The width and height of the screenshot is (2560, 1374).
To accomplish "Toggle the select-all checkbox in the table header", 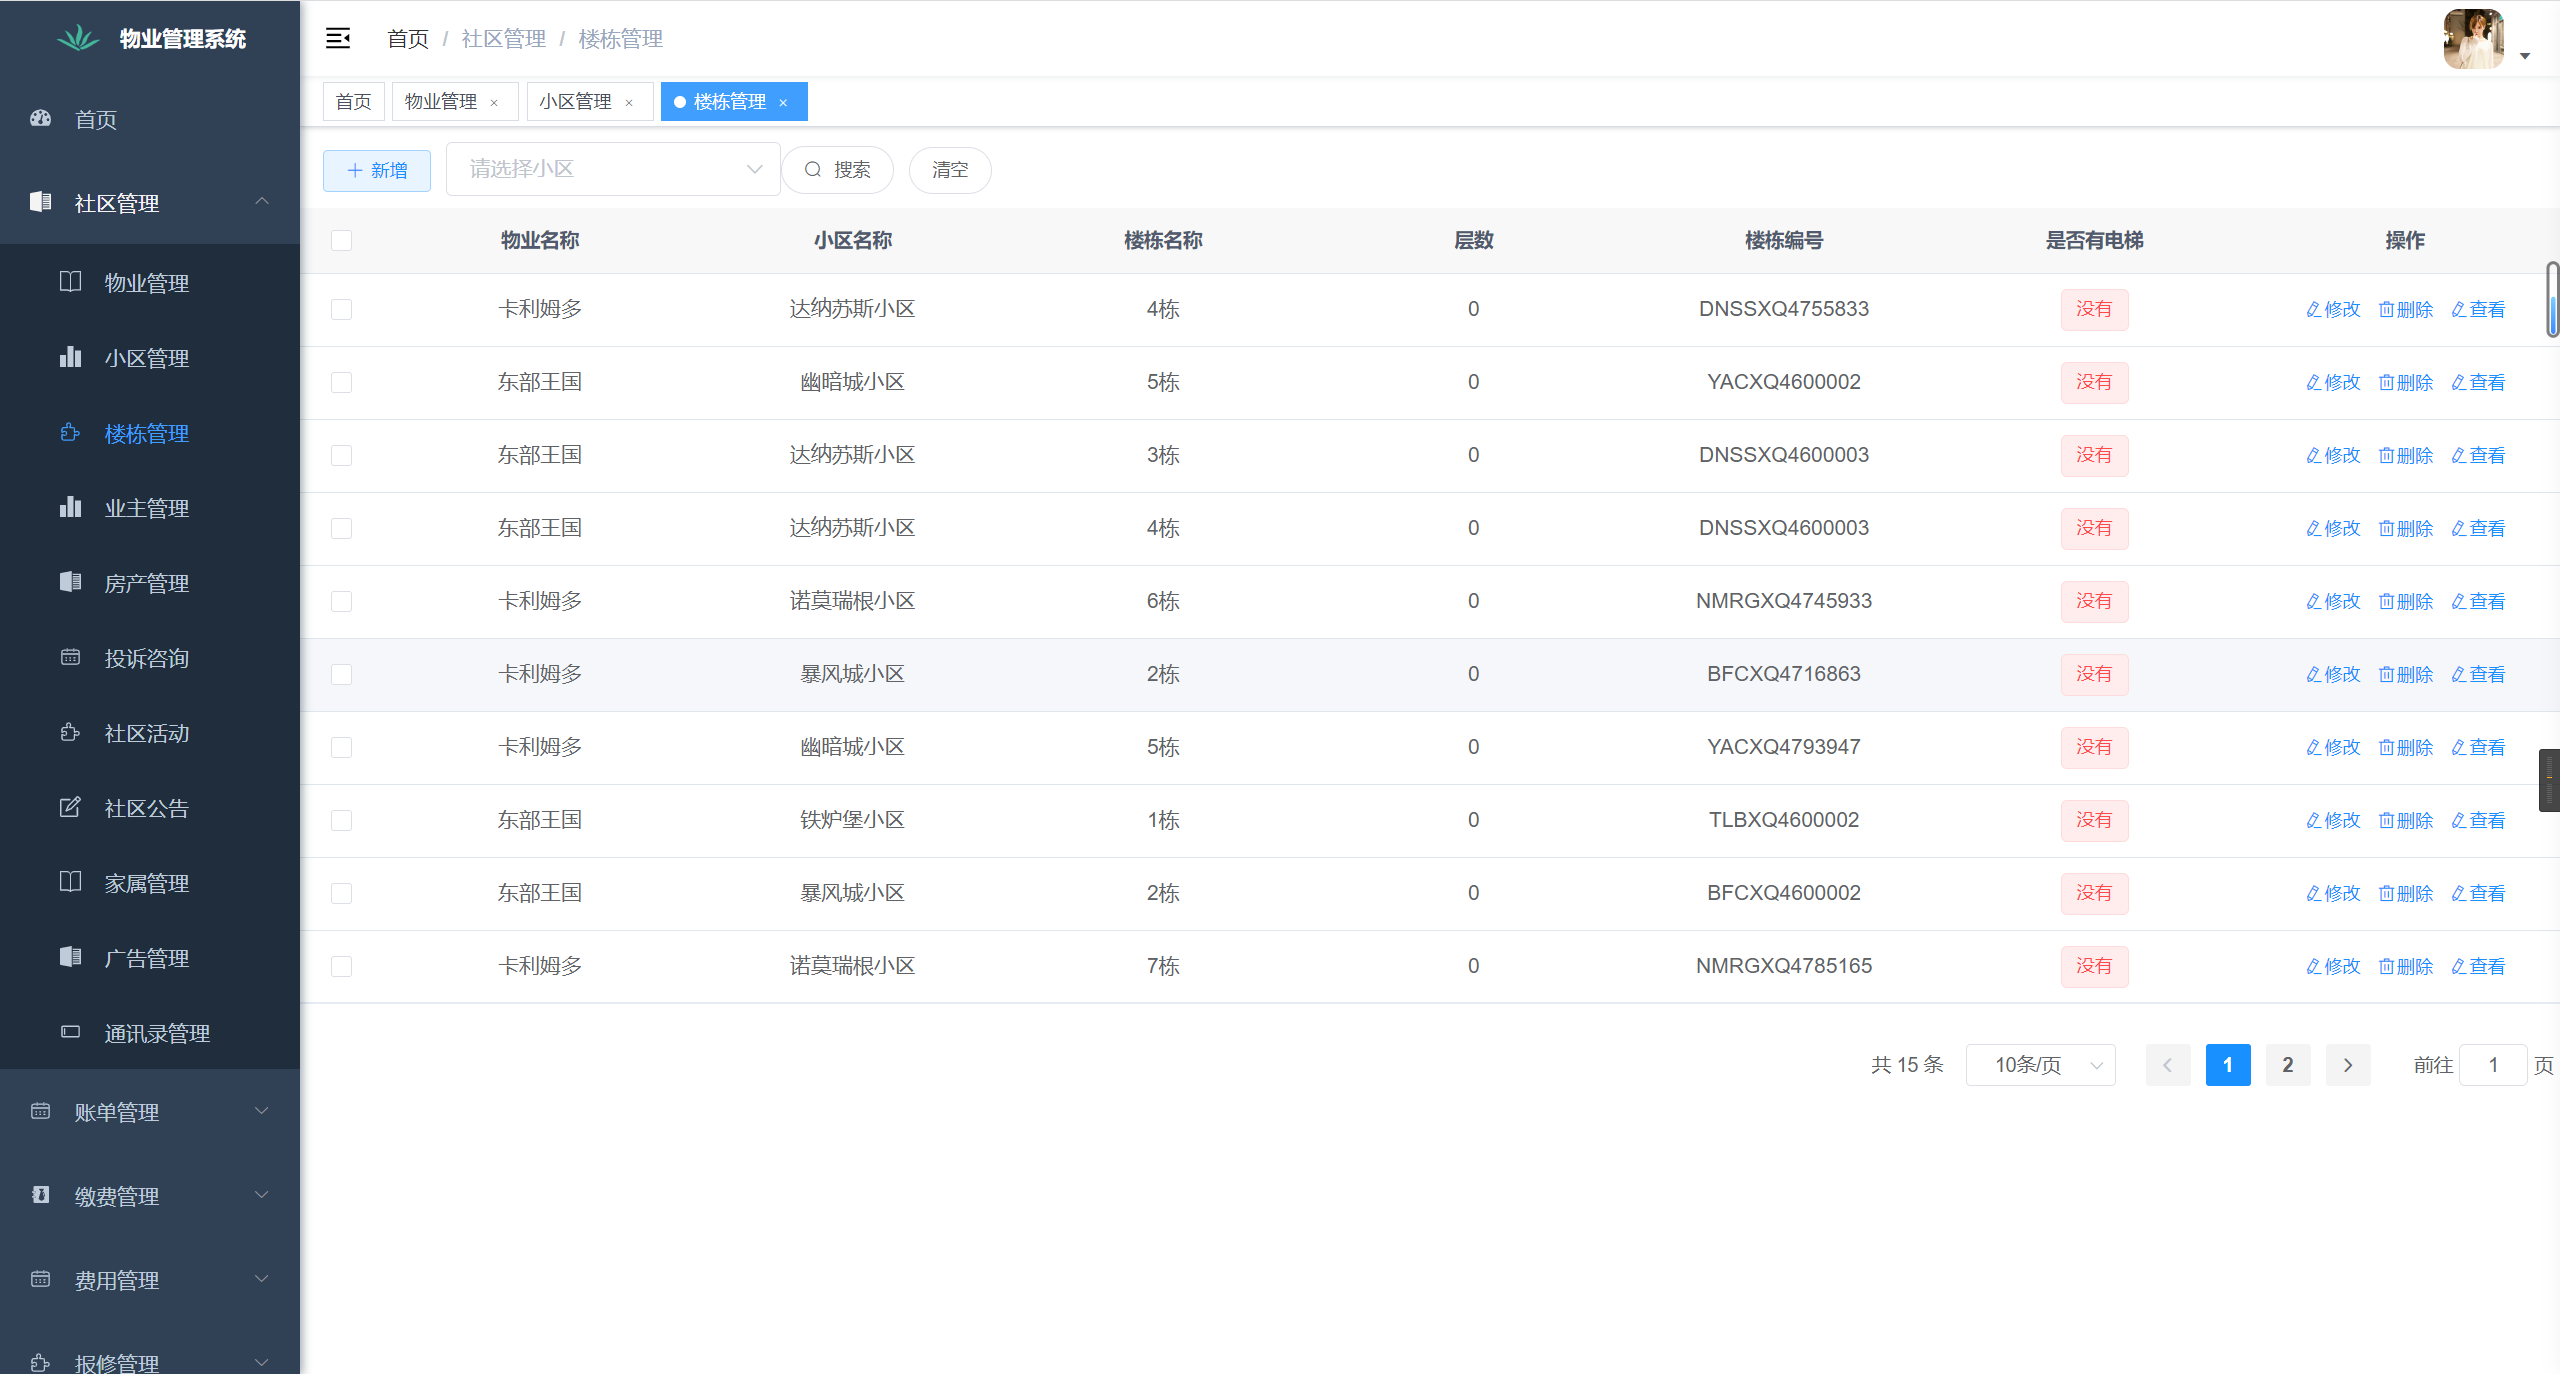I will click(341, 240).
